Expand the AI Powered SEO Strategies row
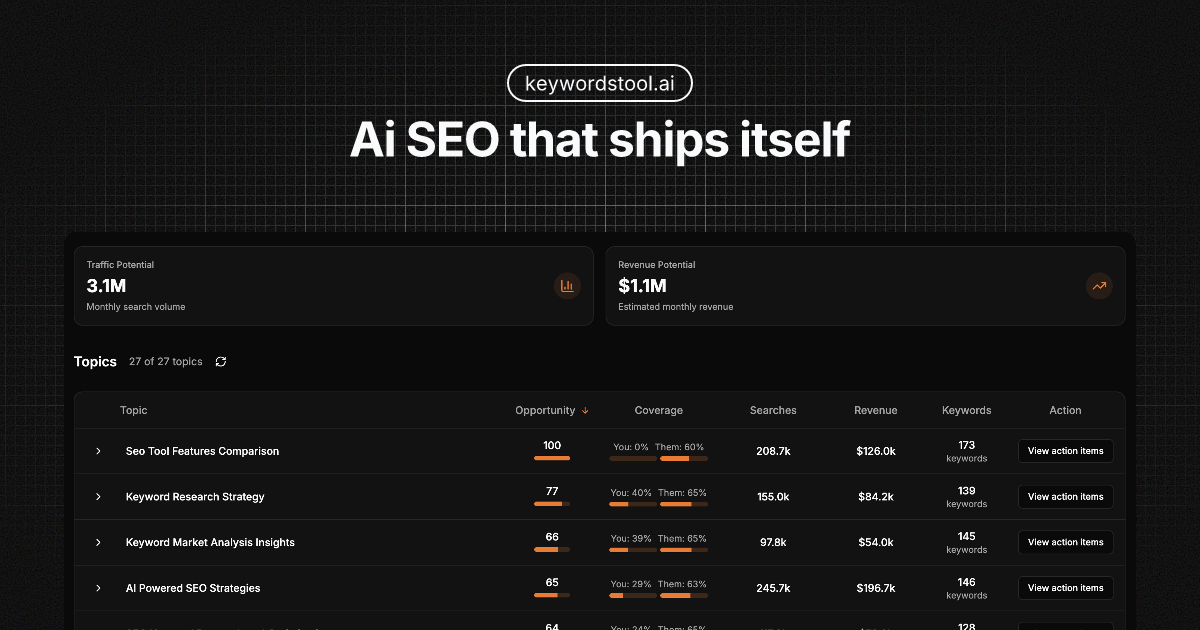The image size is (1200, 630). pos(97,588)
